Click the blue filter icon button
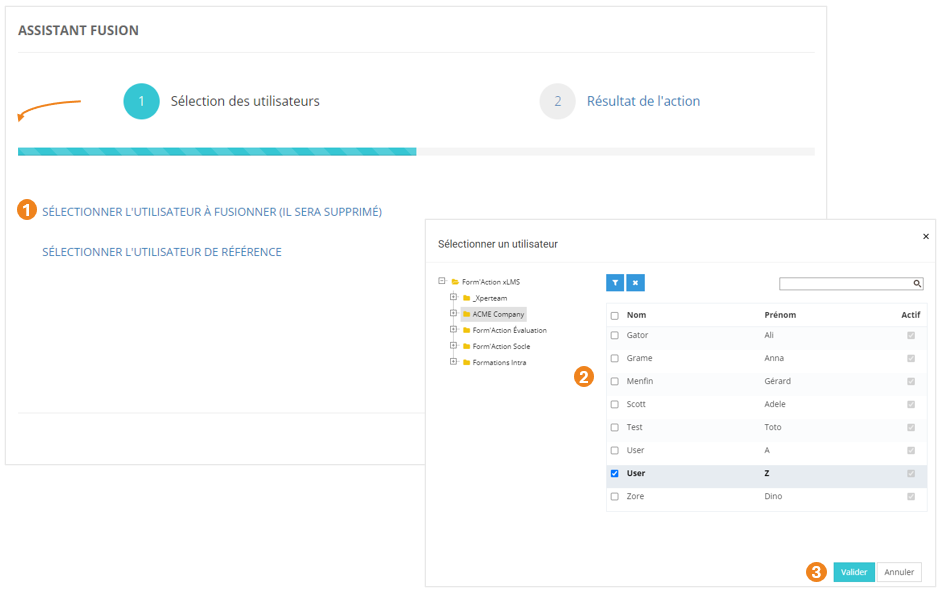Screen dimensions: 940x589 click(615, 283)
